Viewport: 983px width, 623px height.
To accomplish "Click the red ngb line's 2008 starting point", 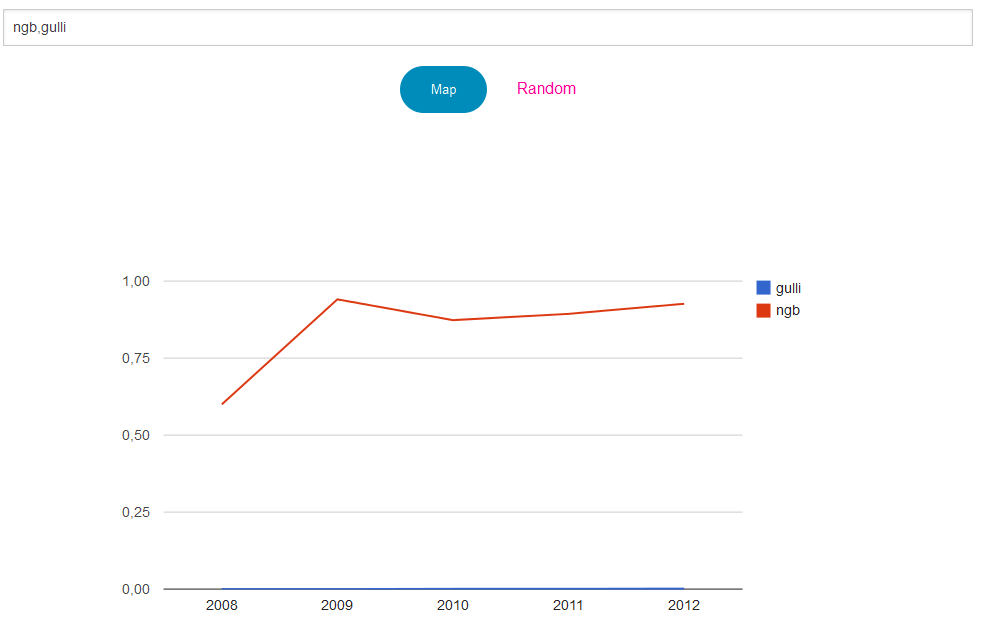I will [222, 404].
